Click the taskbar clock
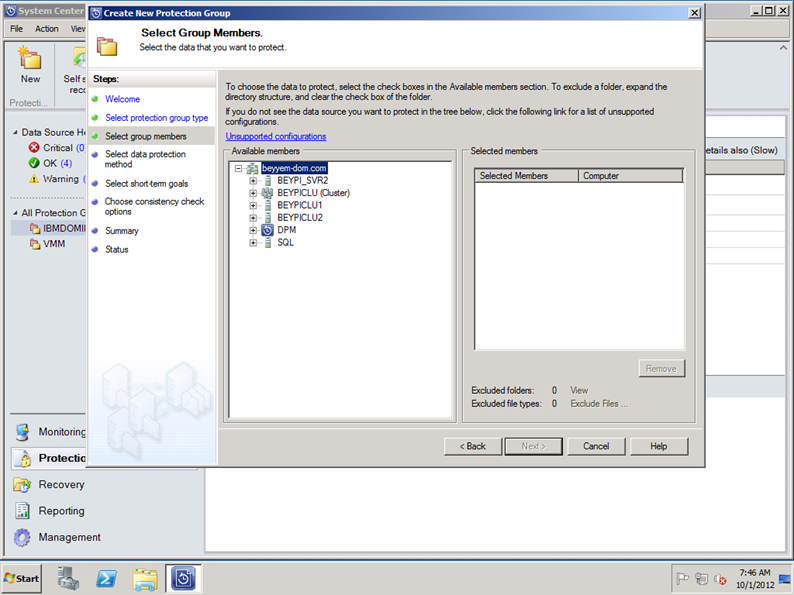The width and height of the screenshot is (794, 595). [x=755, y=579]
